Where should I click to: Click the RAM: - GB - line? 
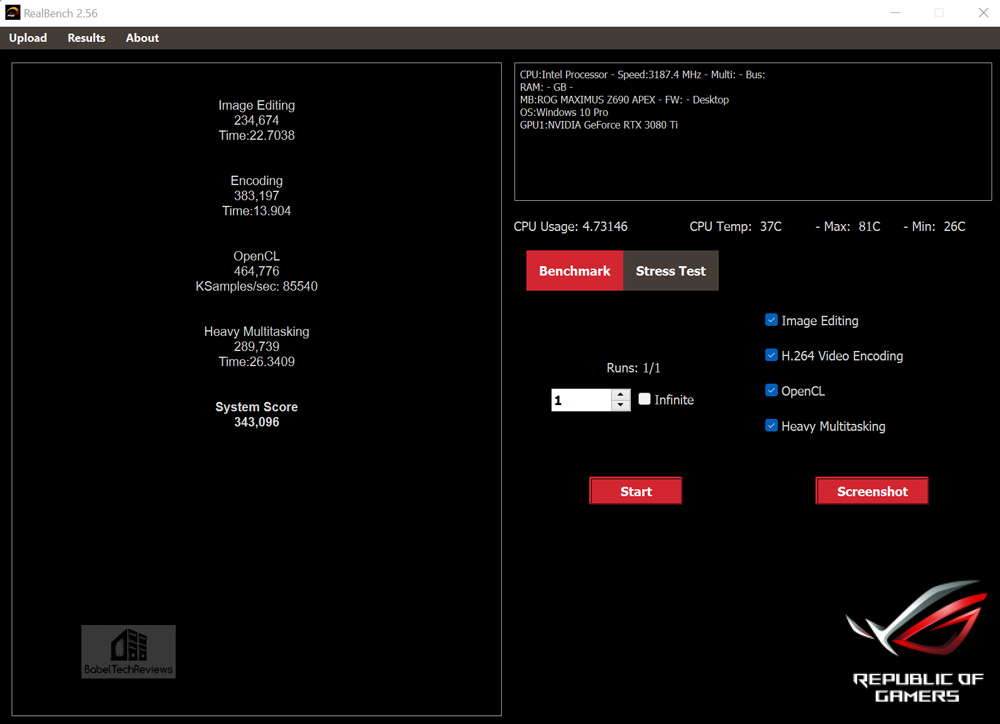(547, 87)
